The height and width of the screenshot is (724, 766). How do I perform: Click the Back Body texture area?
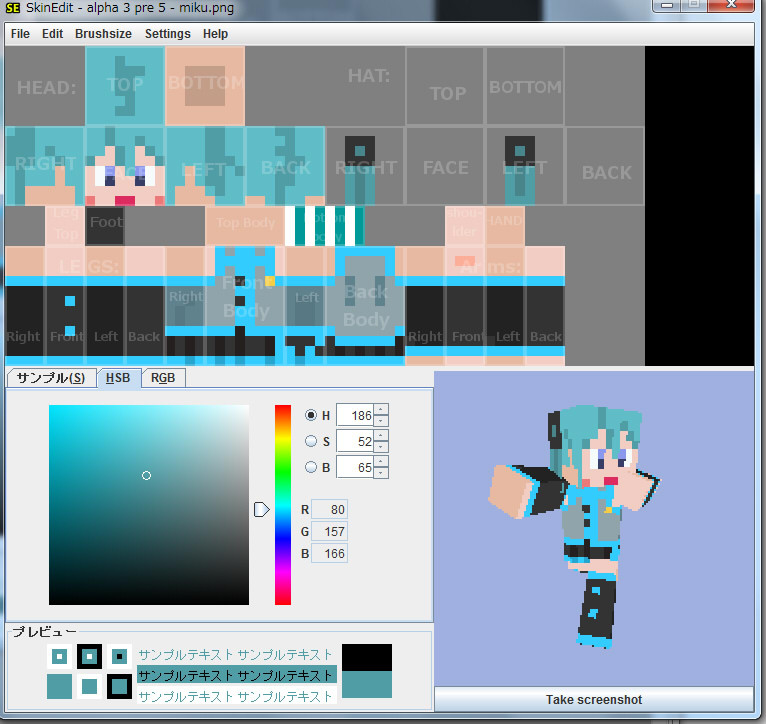coord(365,305)
